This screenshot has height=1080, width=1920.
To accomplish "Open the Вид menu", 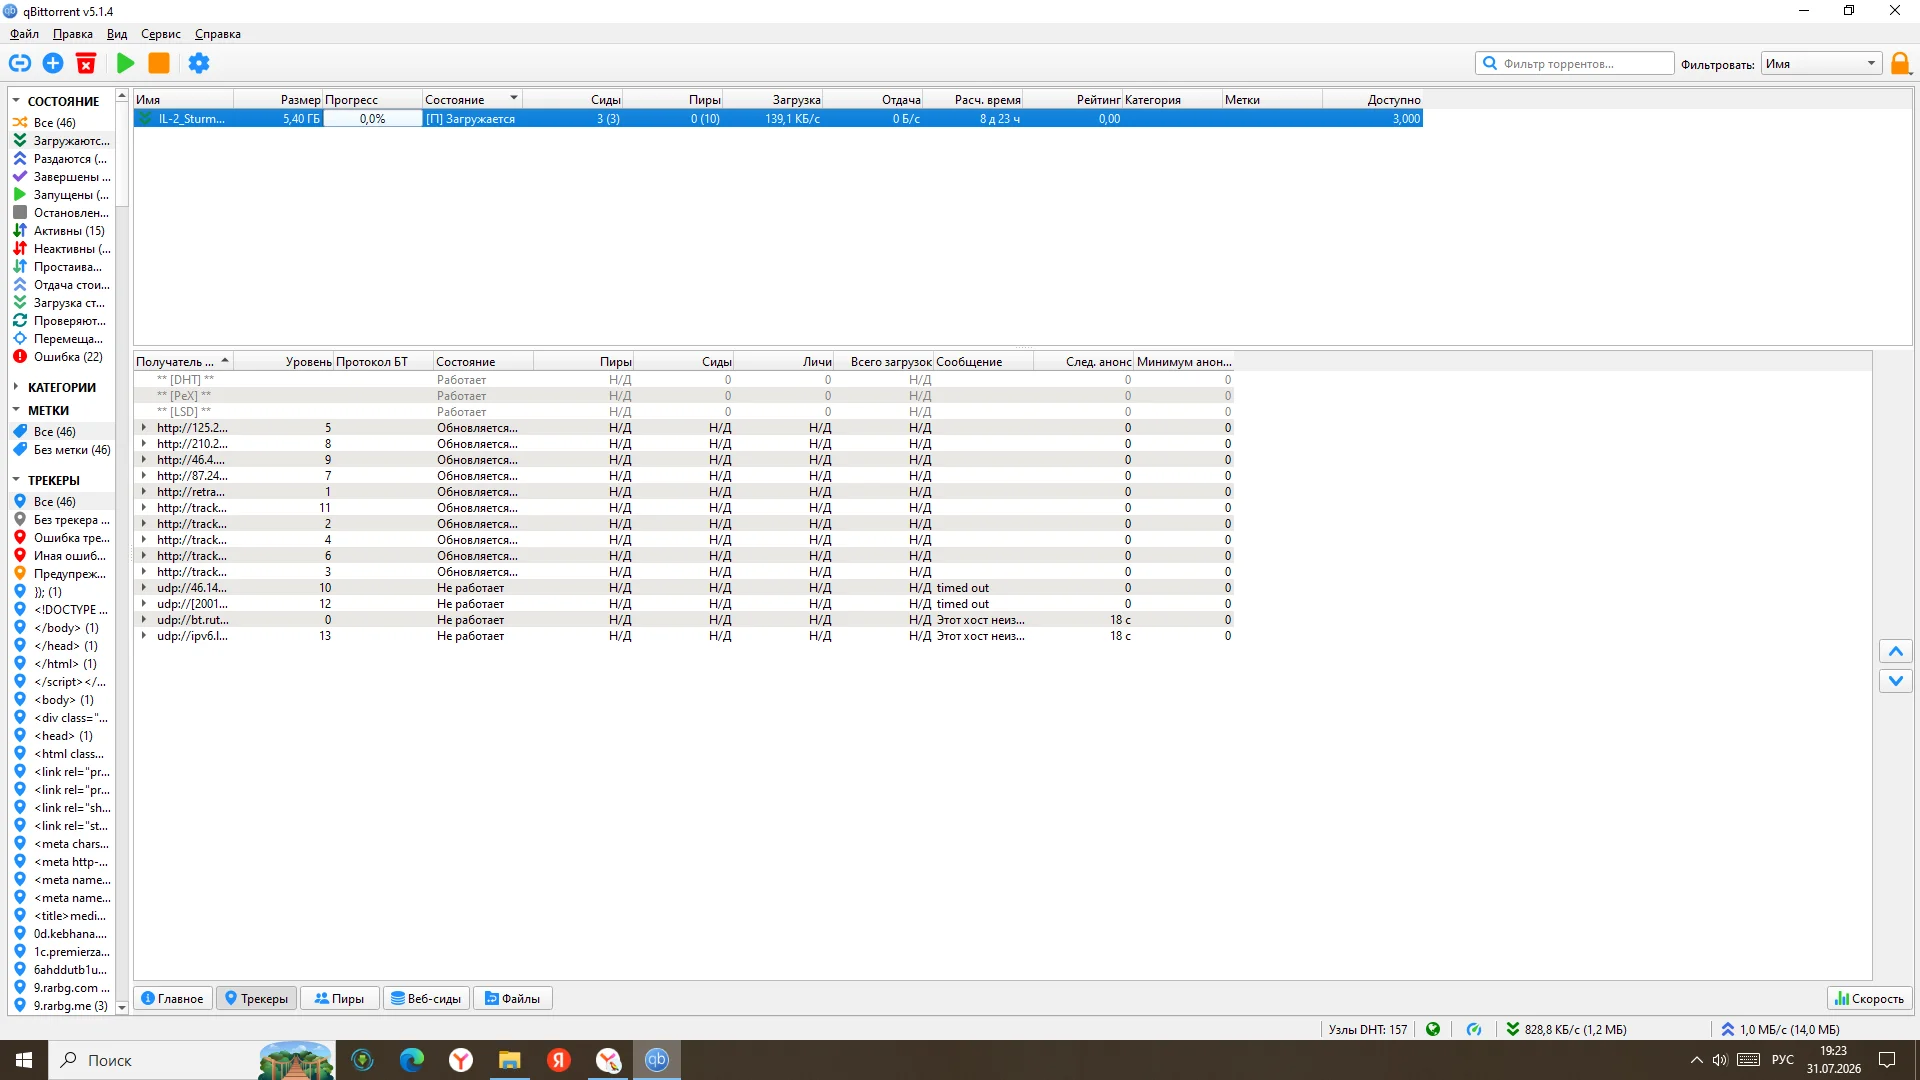I will (x=117, y=34).
